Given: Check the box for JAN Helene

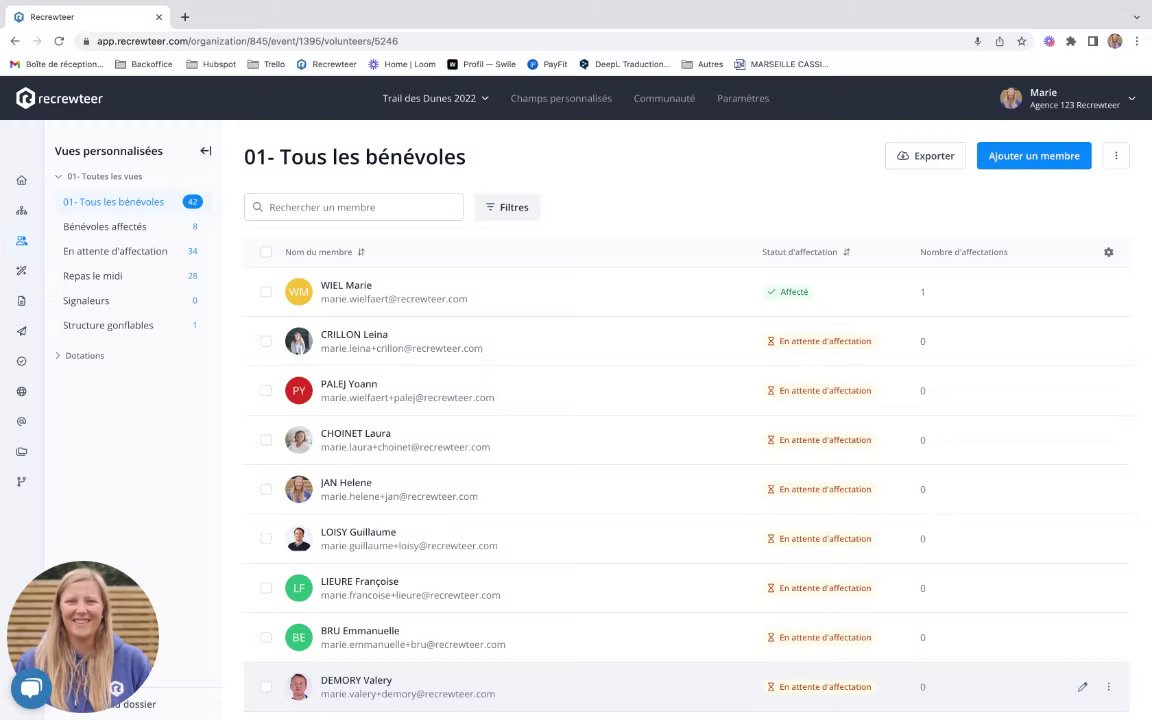Looking at the screenshot, I should (266, 489).
